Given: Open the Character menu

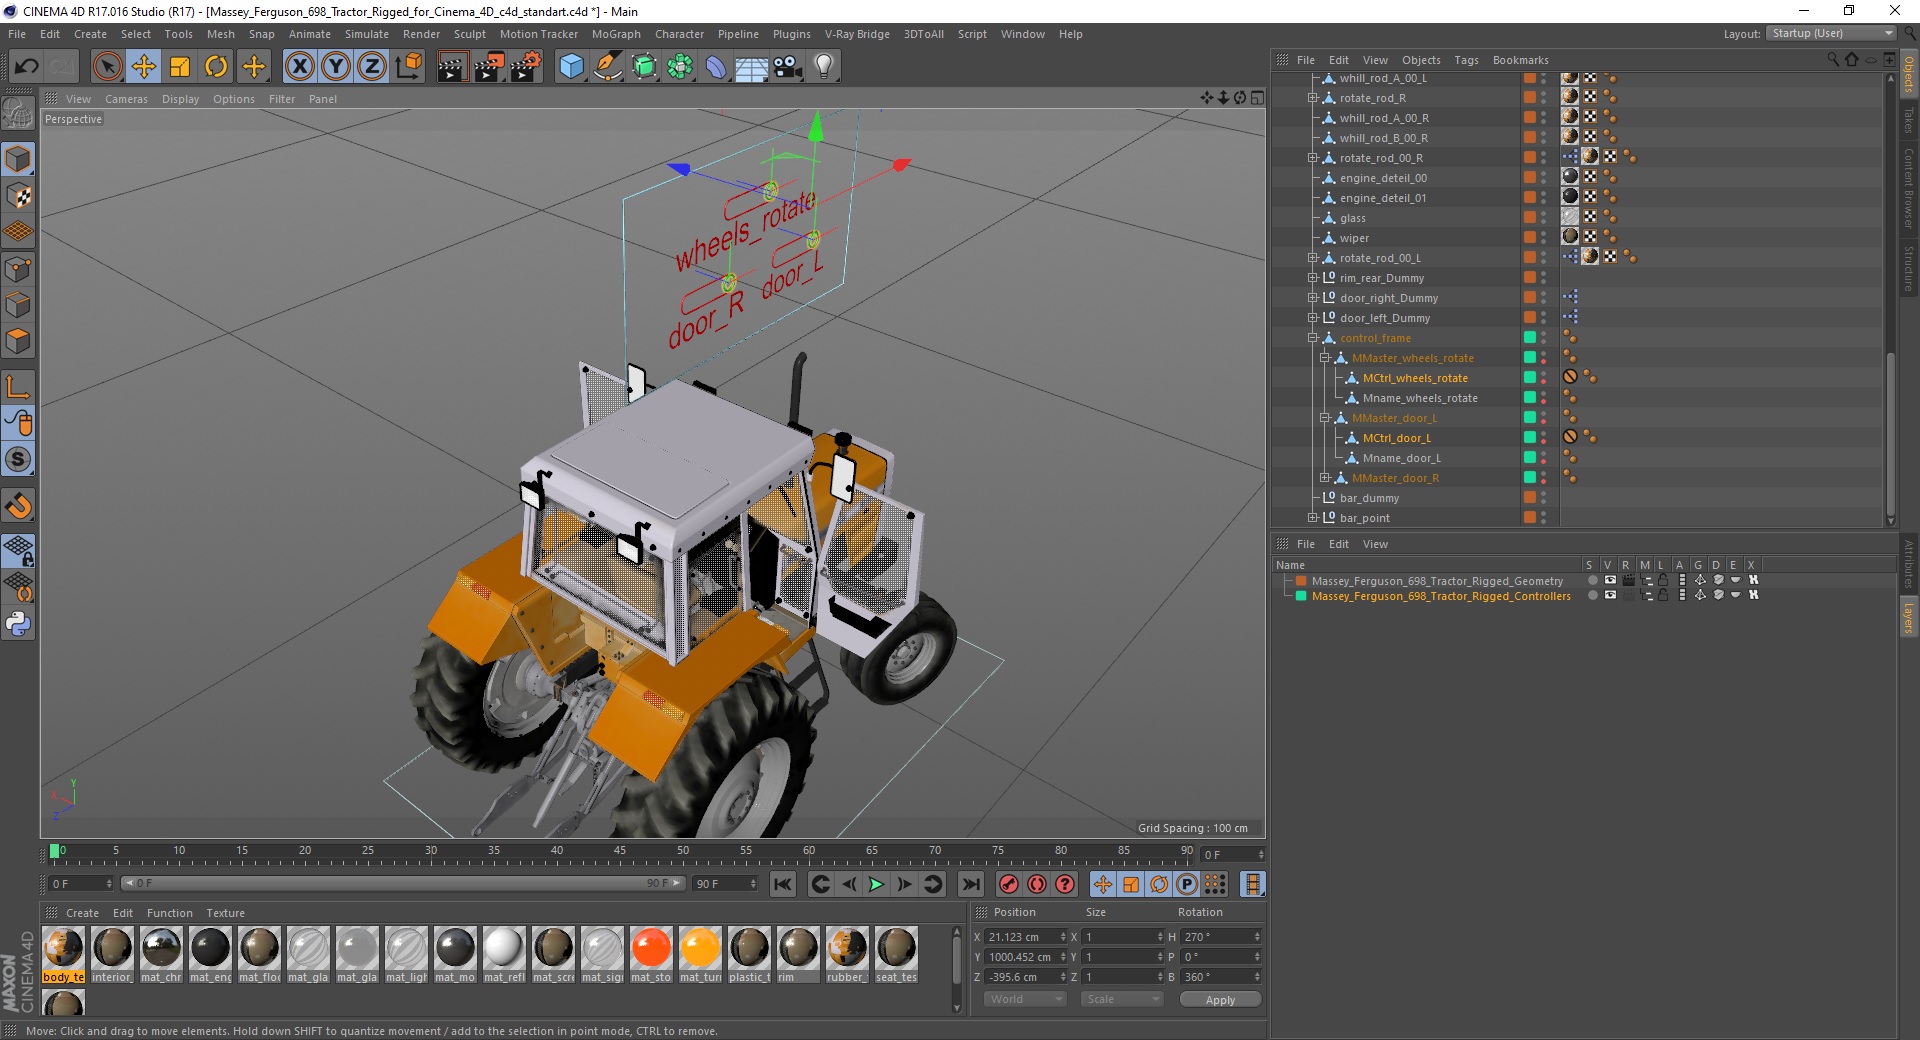Looking at the screenshot, I should pyautogui.click(x=679, y=34).
